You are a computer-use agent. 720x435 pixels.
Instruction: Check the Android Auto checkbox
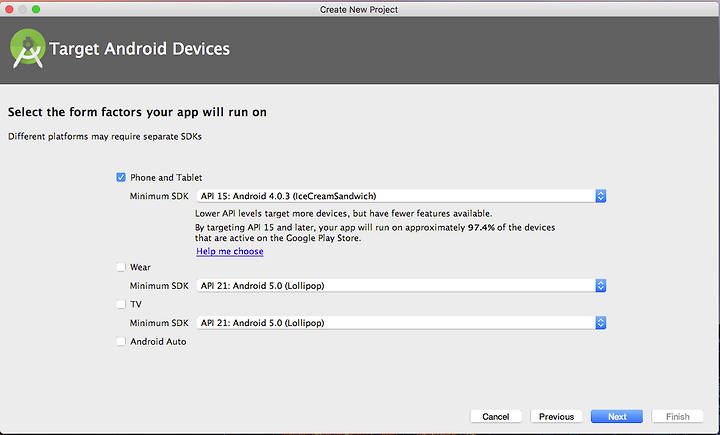121,341
